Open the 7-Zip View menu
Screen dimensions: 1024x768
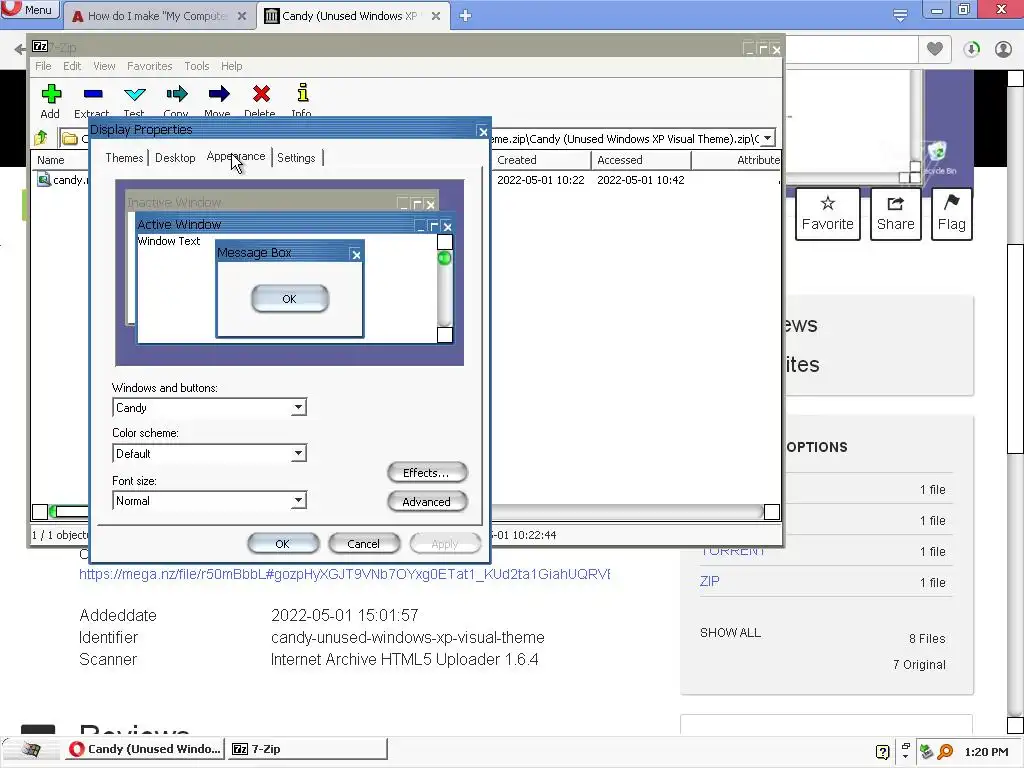coord(104,66)
